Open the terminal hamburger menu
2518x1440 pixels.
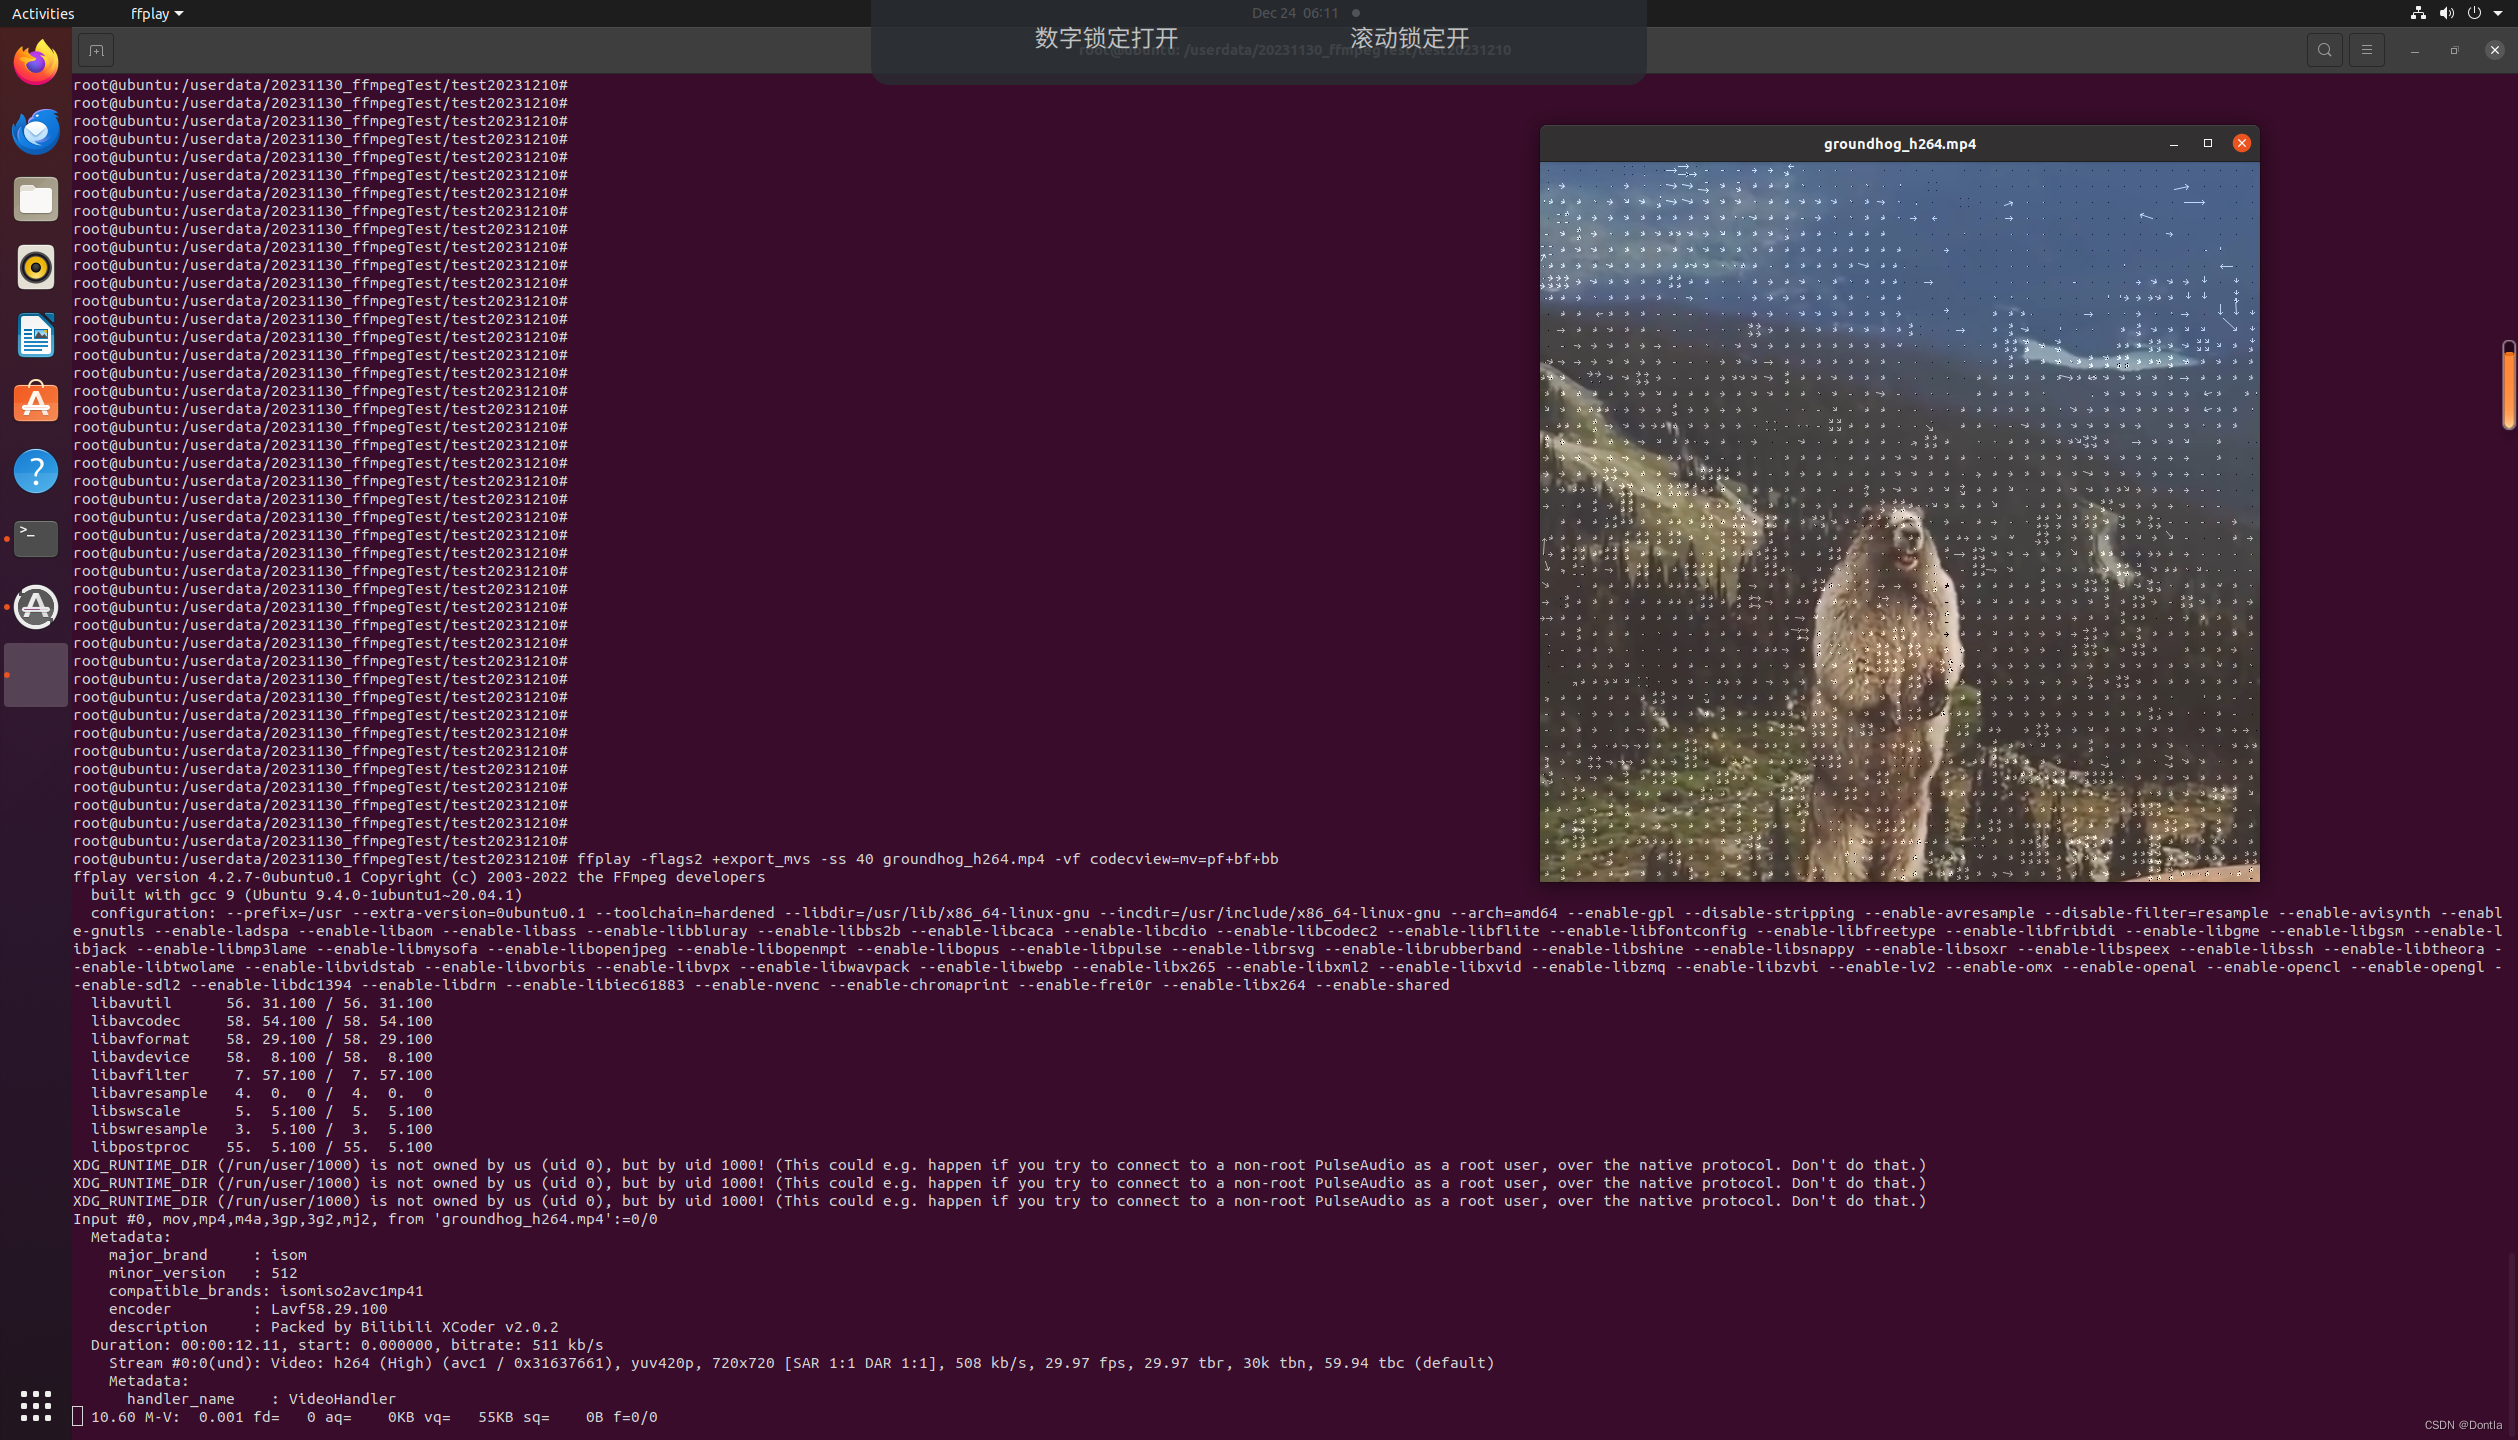click(x=2366, y=50)
